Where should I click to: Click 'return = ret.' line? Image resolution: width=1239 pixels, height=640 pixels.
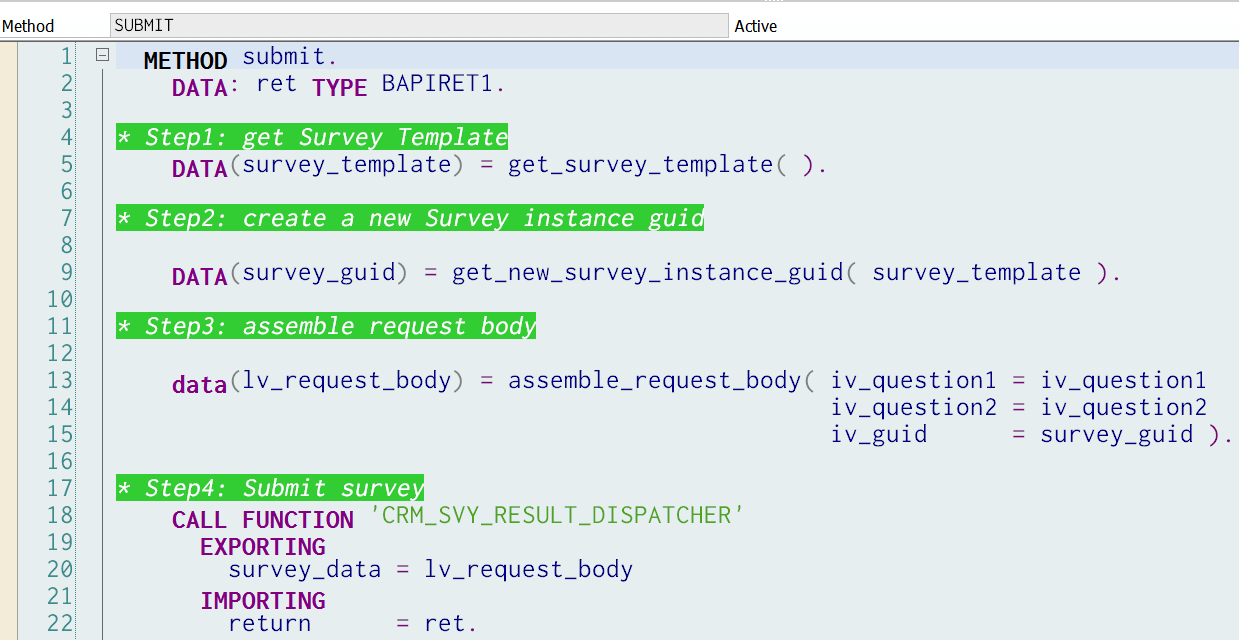tap(353, 623)
